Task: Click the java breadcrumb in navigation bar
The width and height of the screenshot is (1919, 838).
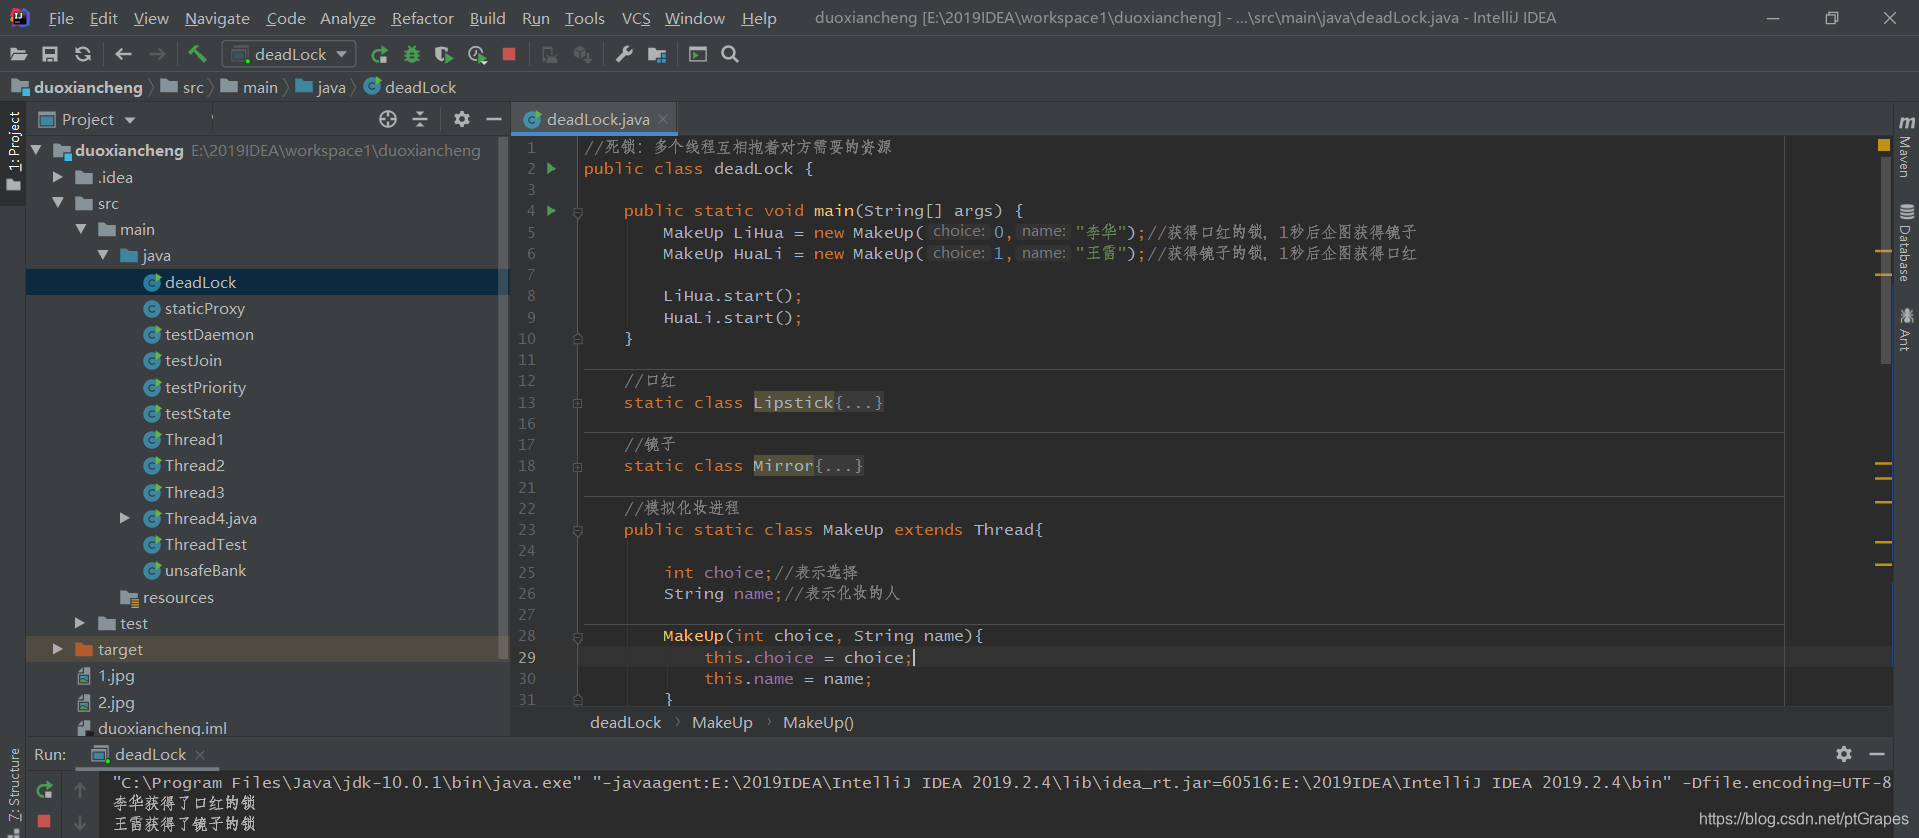Action: [x=321, y=87]
